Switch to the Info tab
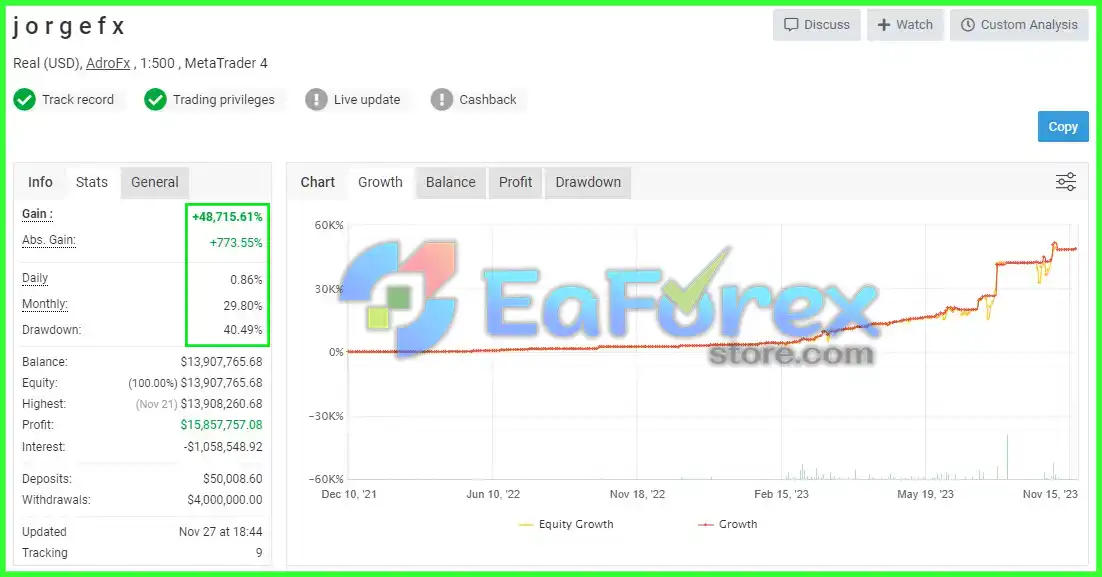 pyautogui.click(x=40, y=182)
